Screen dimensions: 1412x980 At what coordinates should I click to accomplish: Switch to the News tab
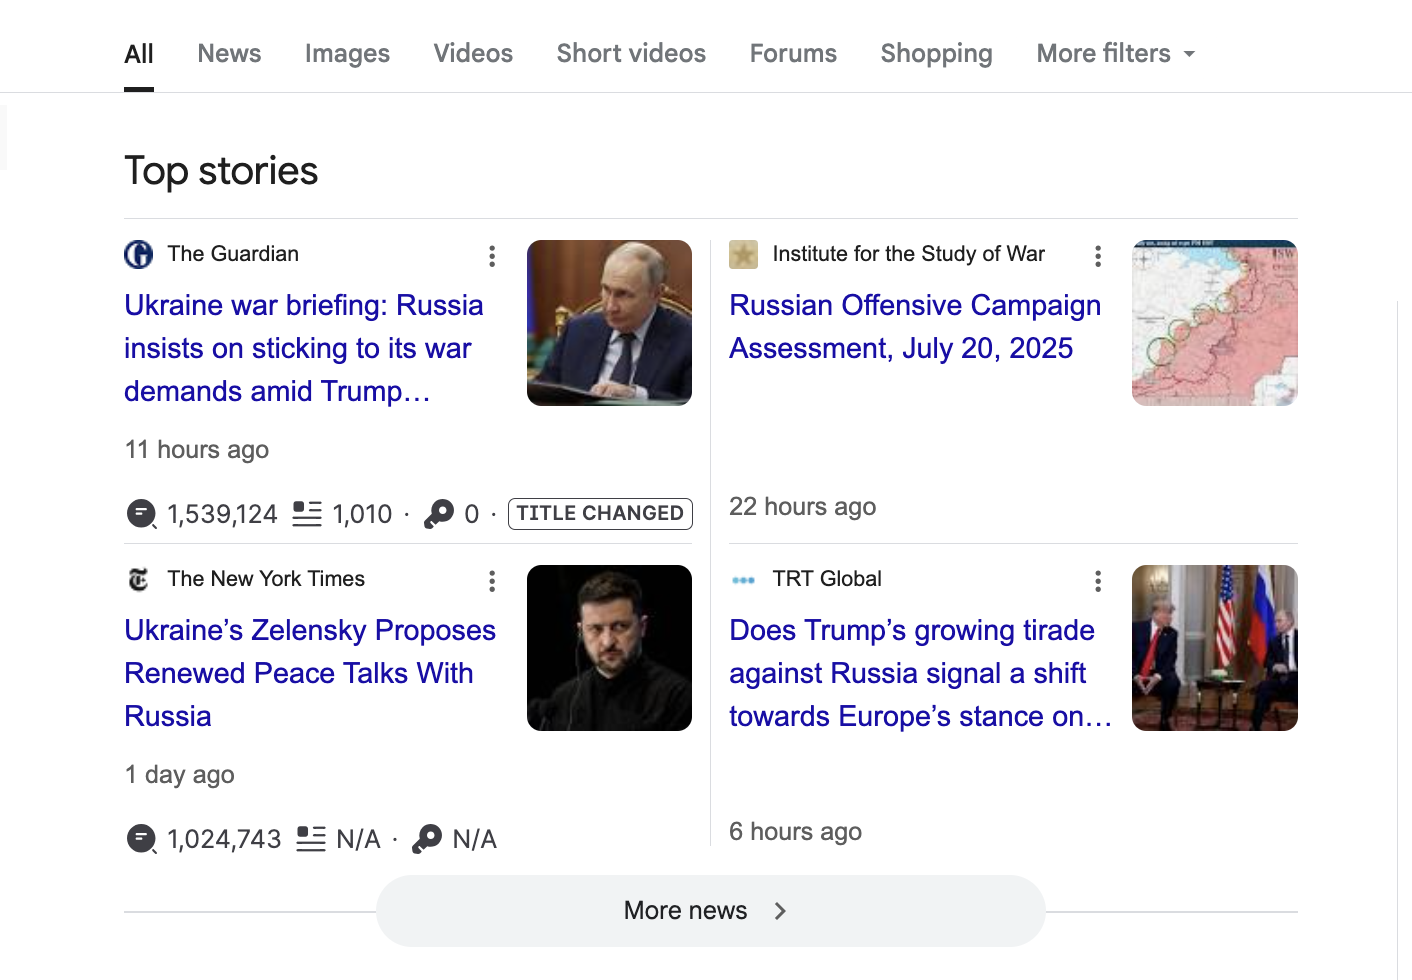(x=229, y=53)
